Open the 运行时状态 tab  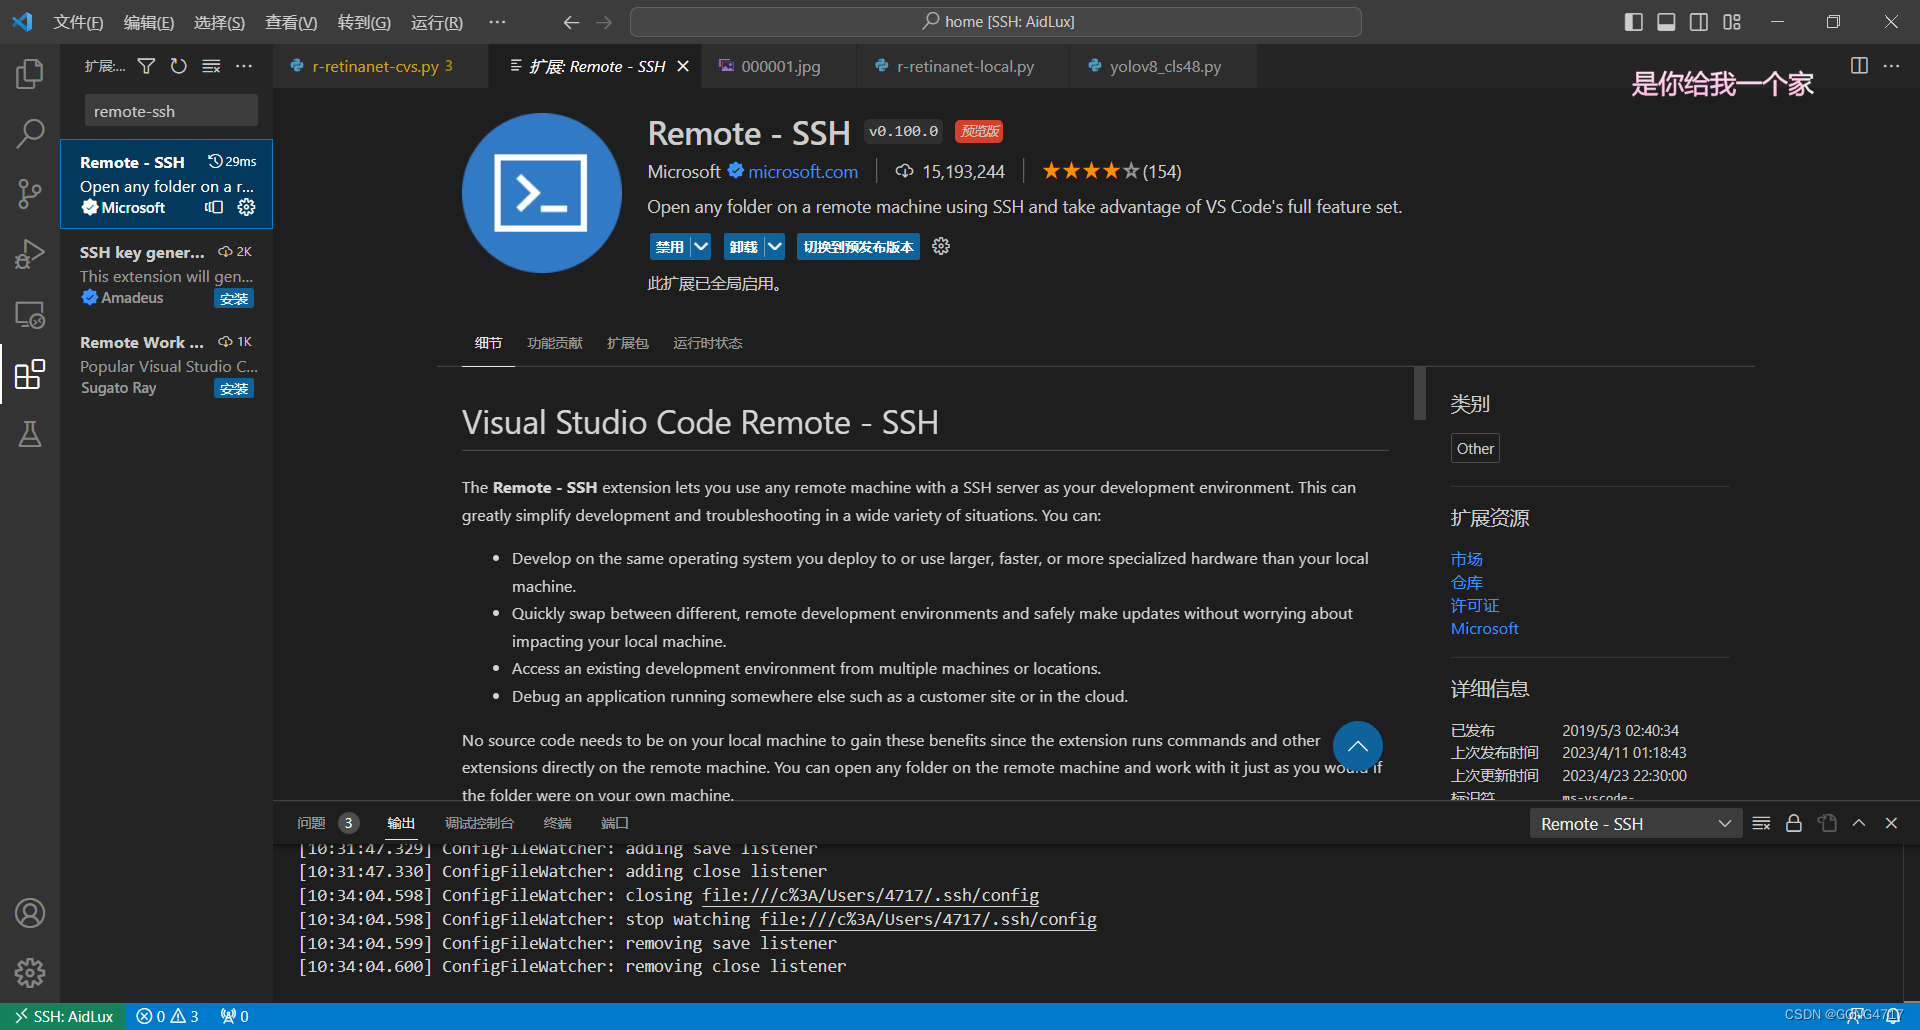(708, 343)
